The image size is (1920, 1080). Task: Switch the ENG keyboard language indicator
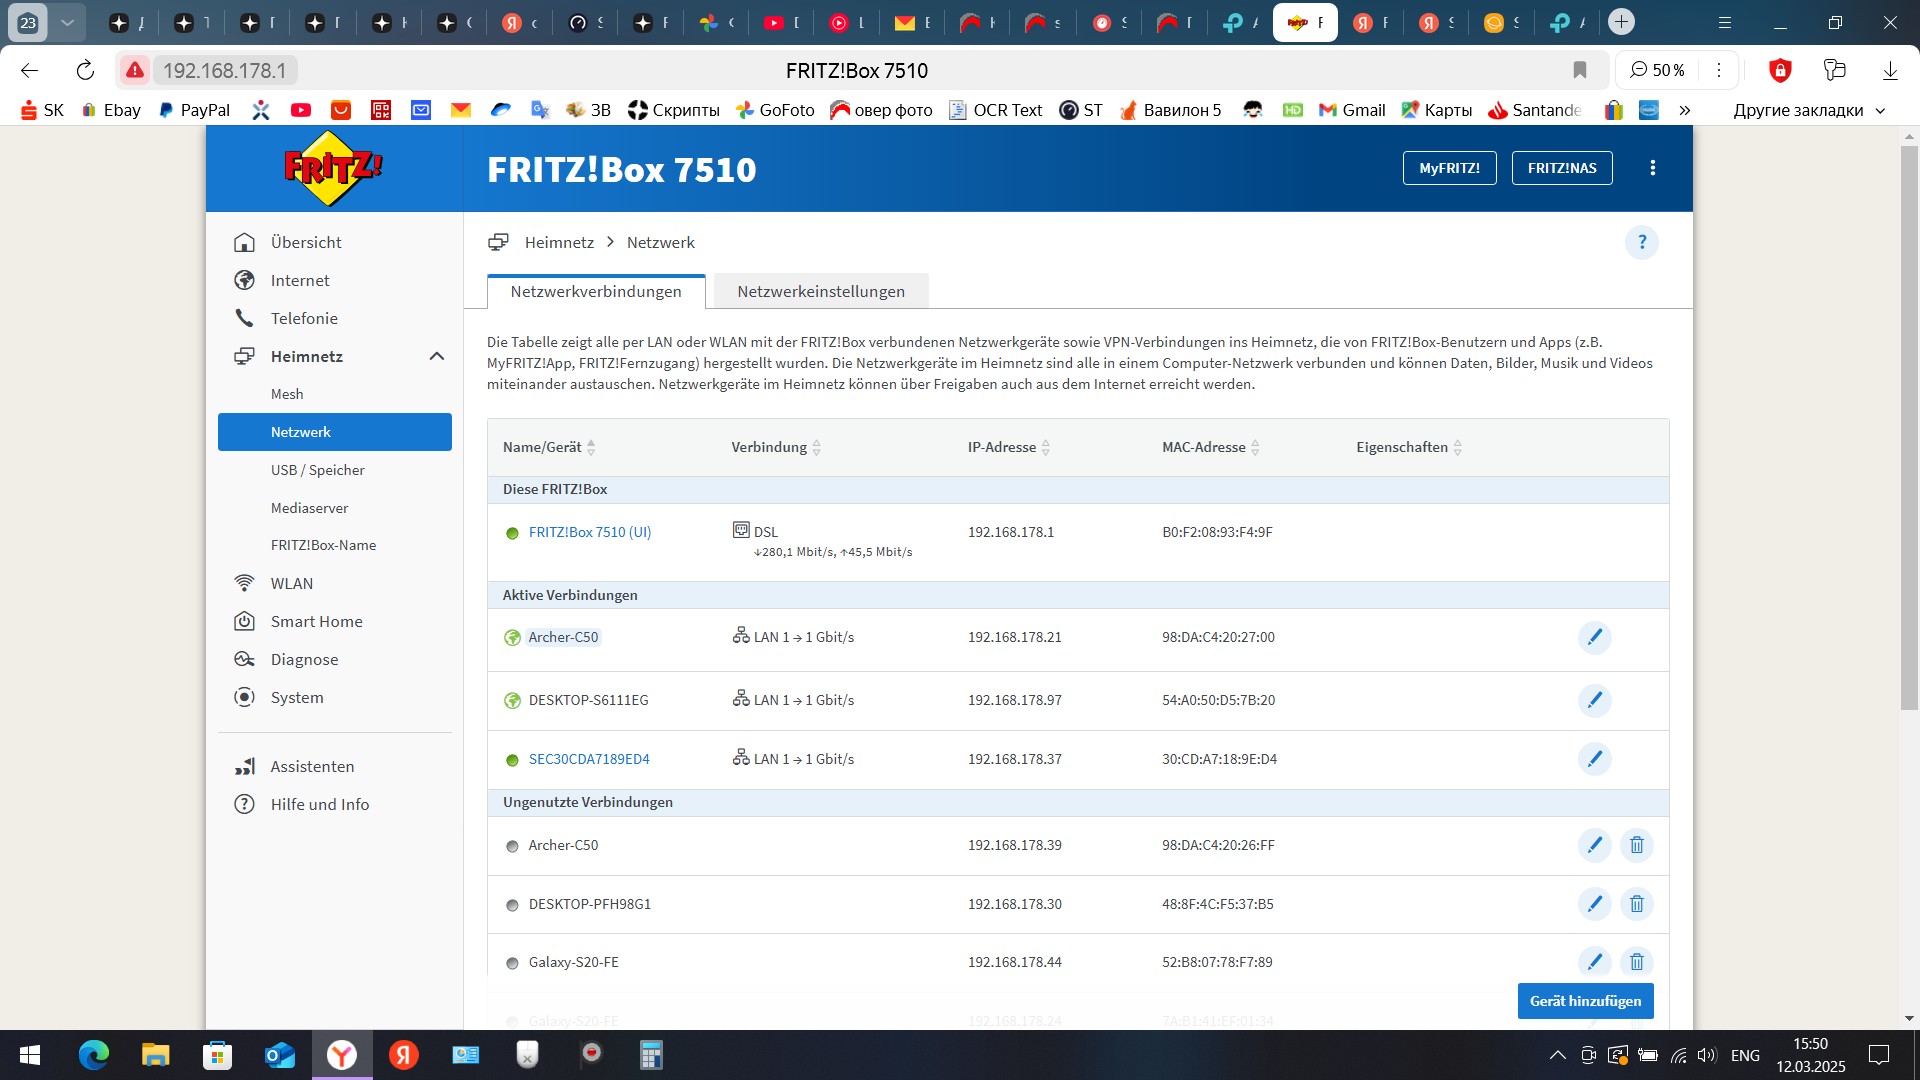[x=1745, y=1055]
